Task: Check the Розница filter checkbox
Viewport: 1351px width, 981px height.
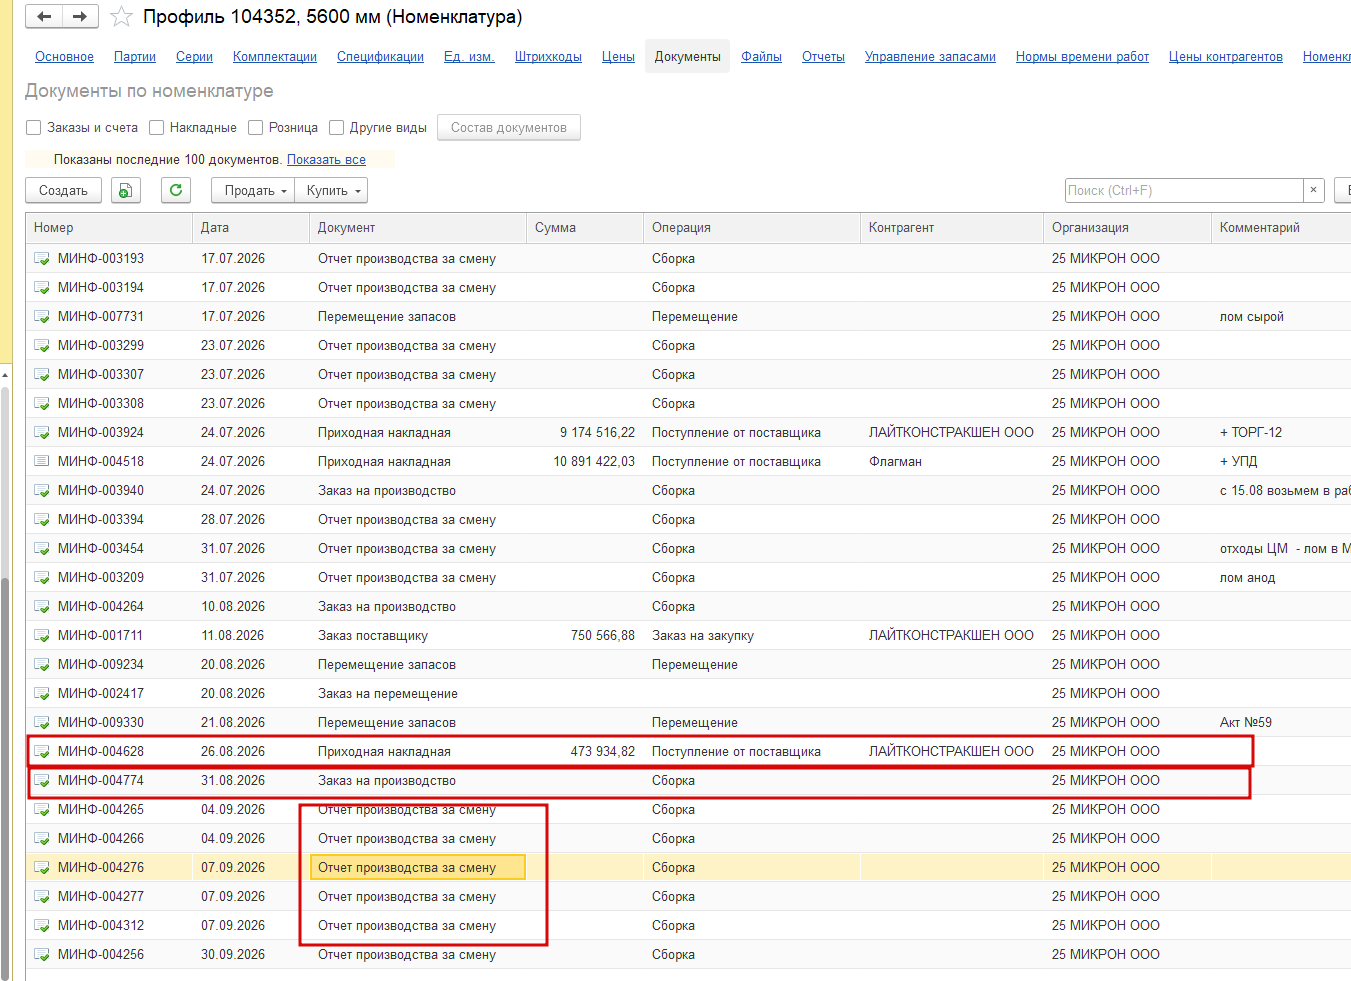Action: [x=255, y=127]
